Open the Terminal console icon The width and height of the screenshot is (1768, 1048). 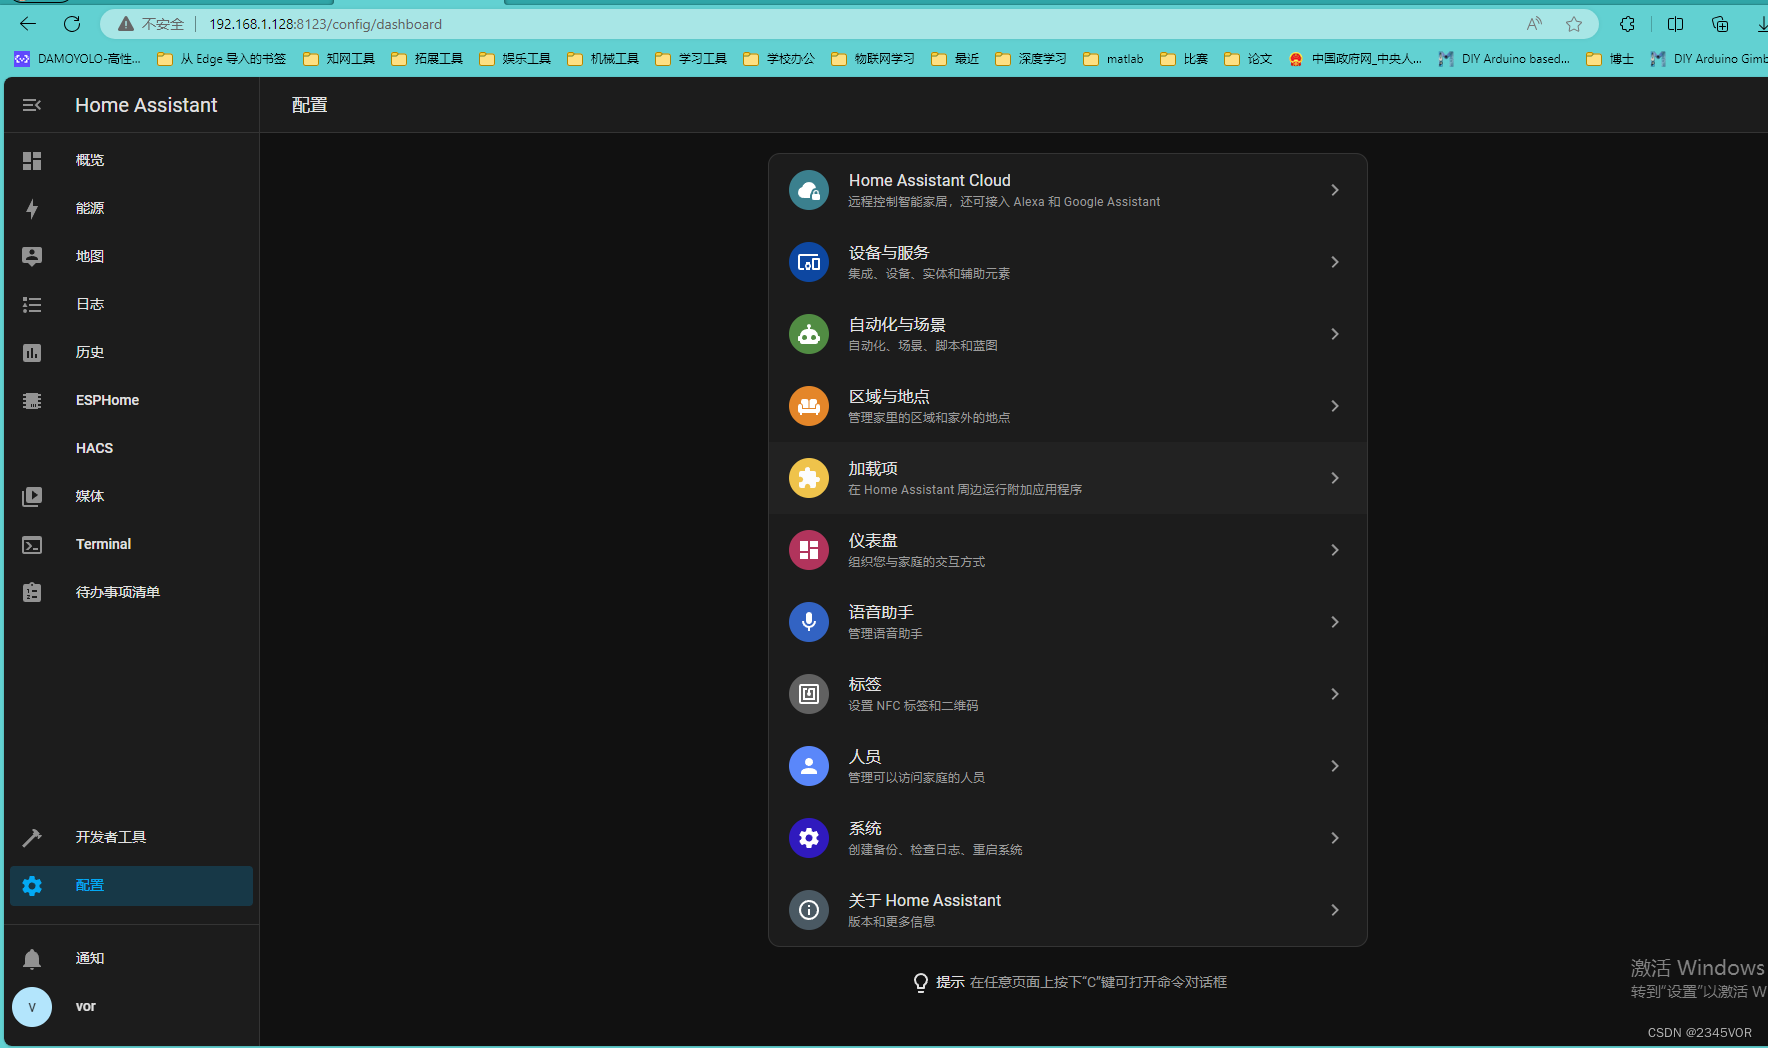click(x=32, y=544)
